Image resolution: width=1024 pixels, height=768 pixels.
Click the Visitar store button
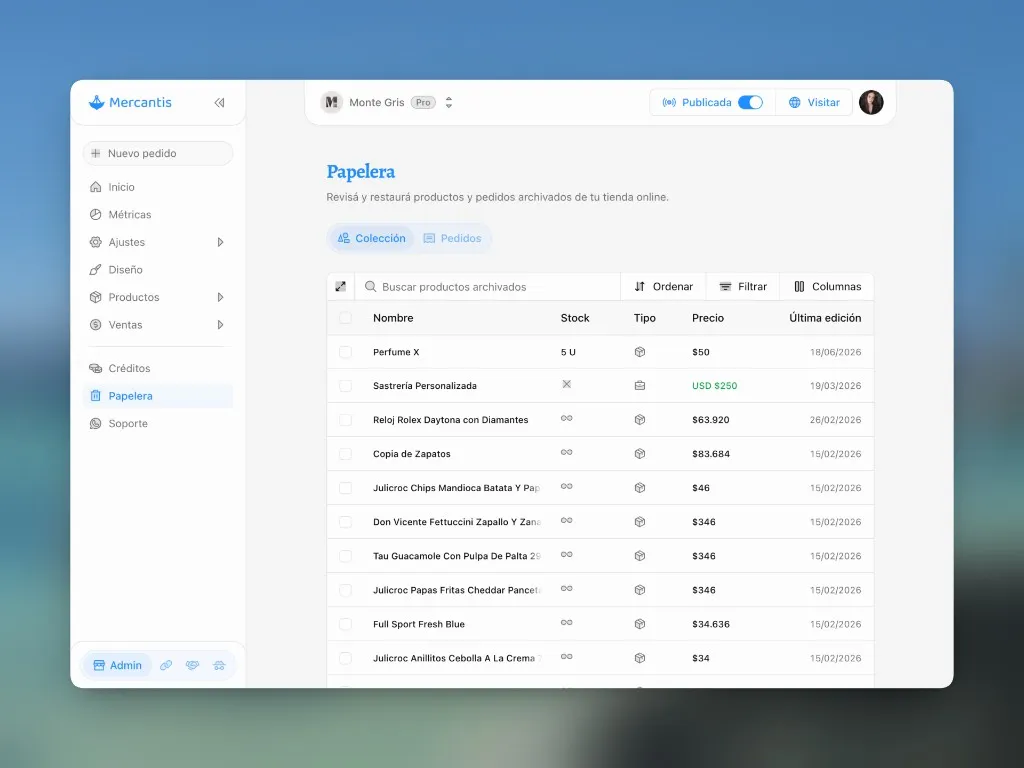point(814,103)
